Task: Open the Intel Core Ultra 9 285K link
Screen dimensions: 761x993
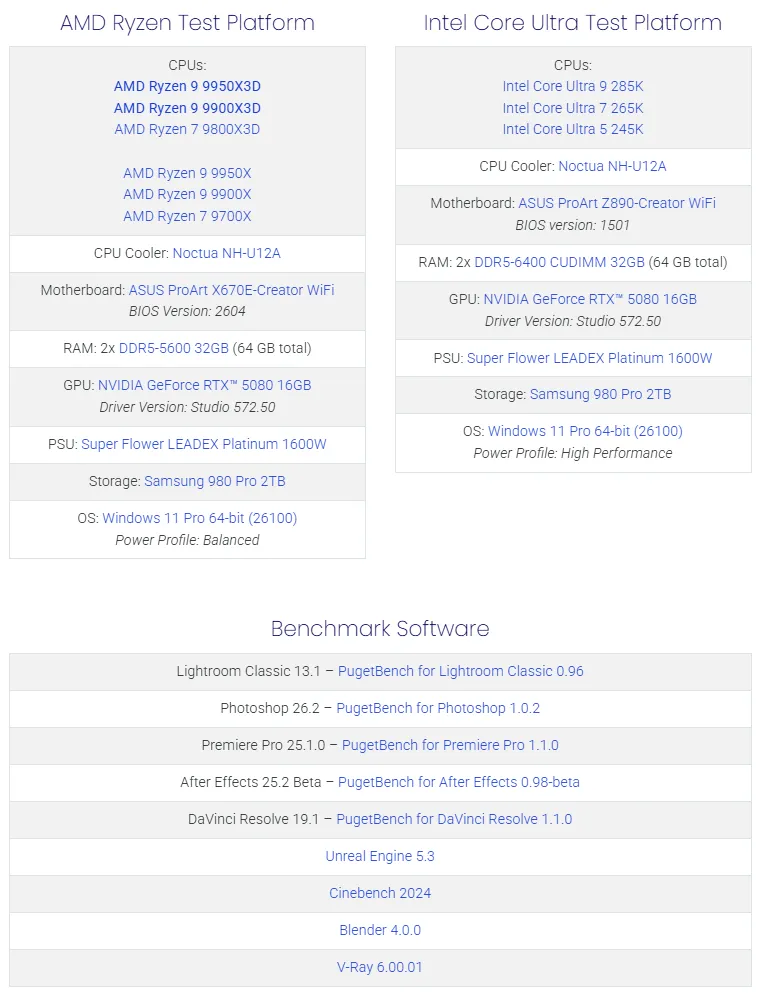Action: coord(573,86)
